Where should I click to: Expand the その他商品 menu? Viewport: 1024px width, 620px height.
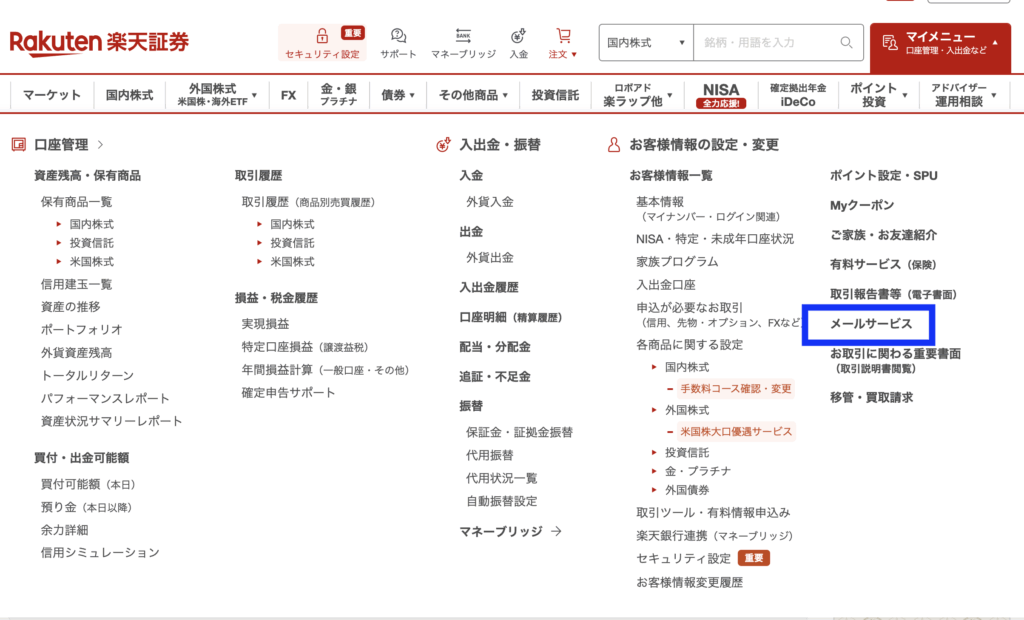(473, 95)
